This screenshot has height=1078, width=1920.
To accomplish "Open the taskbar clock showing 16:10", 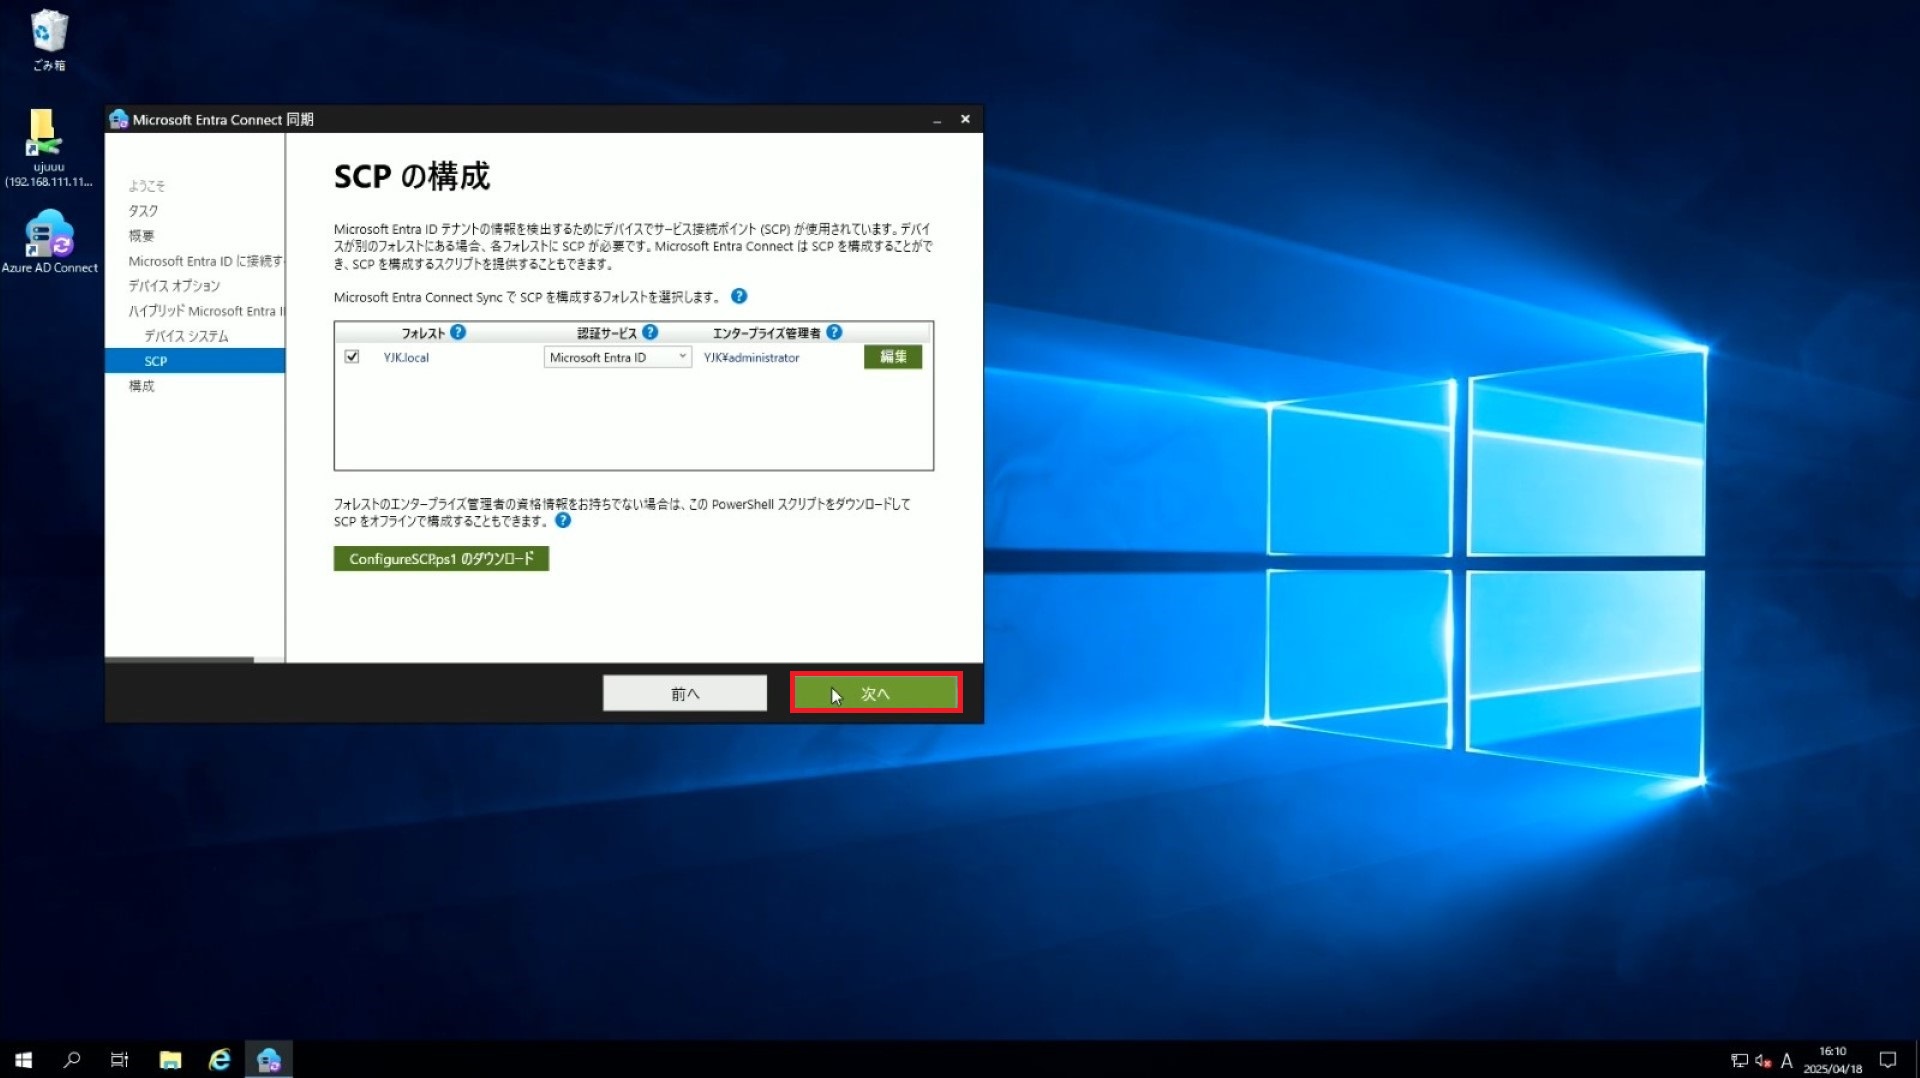I will click(1832, 1060).
